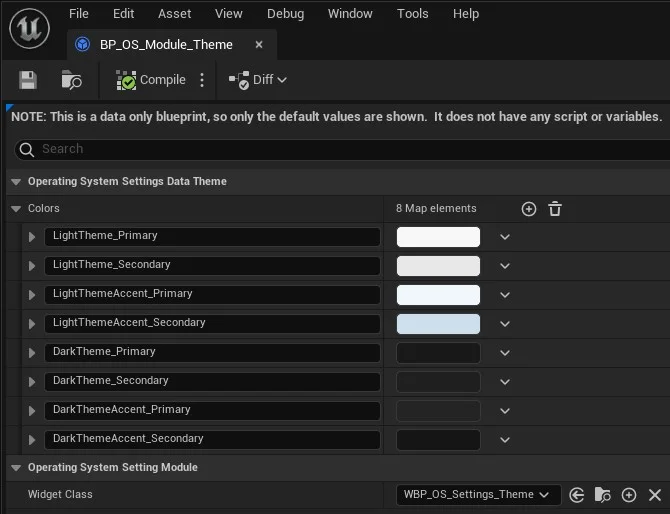Open compile options three-dot menu
This screenshot has height=514, width=670.
(202, 80)
